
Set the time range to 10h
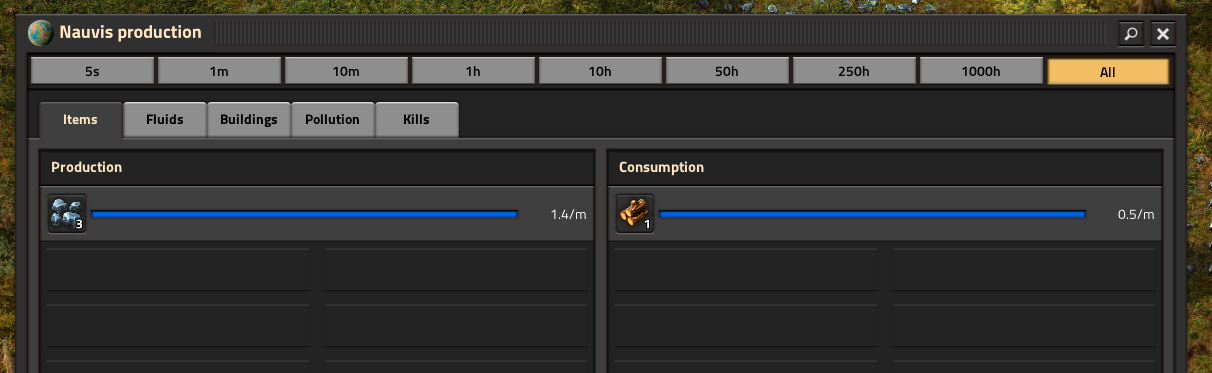point(600,72)
